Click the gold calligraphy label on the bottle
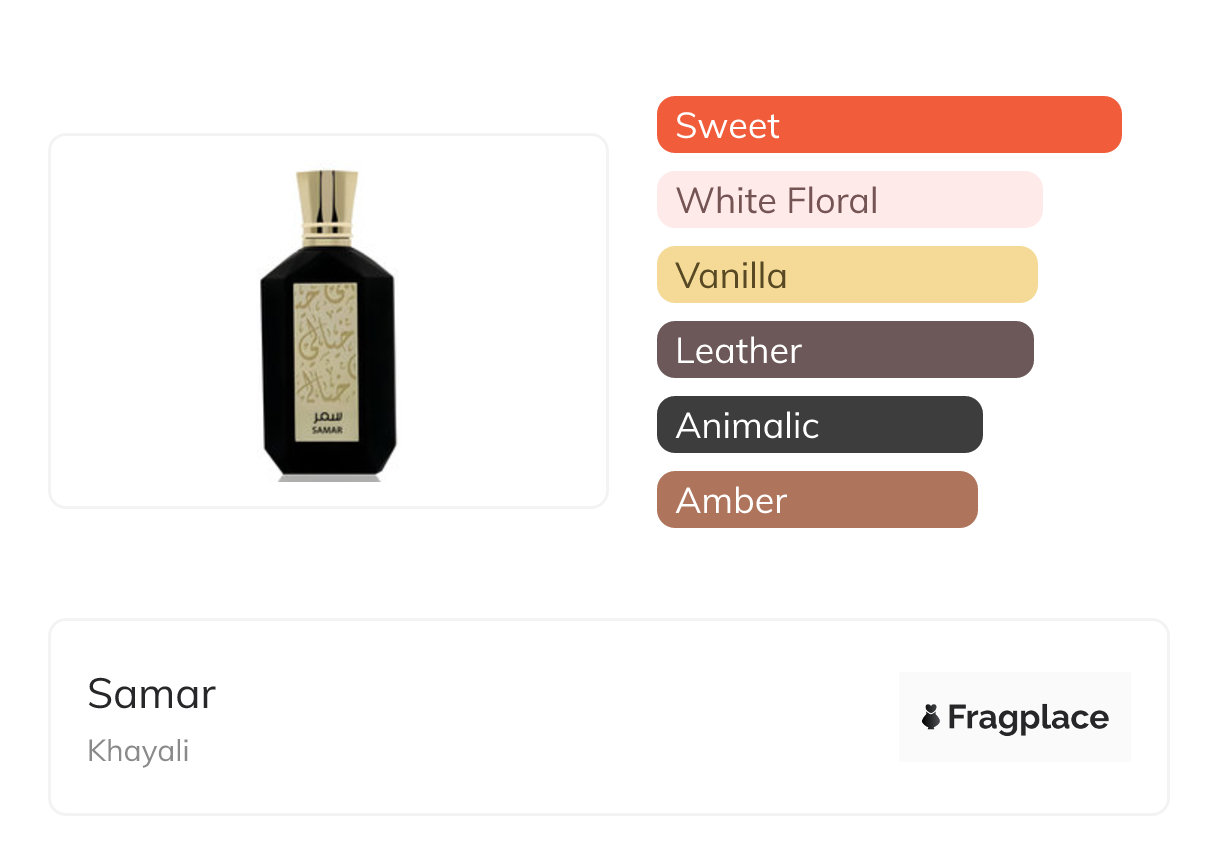The height and width of the screenshot is (864, 1218). click(328, 345)
